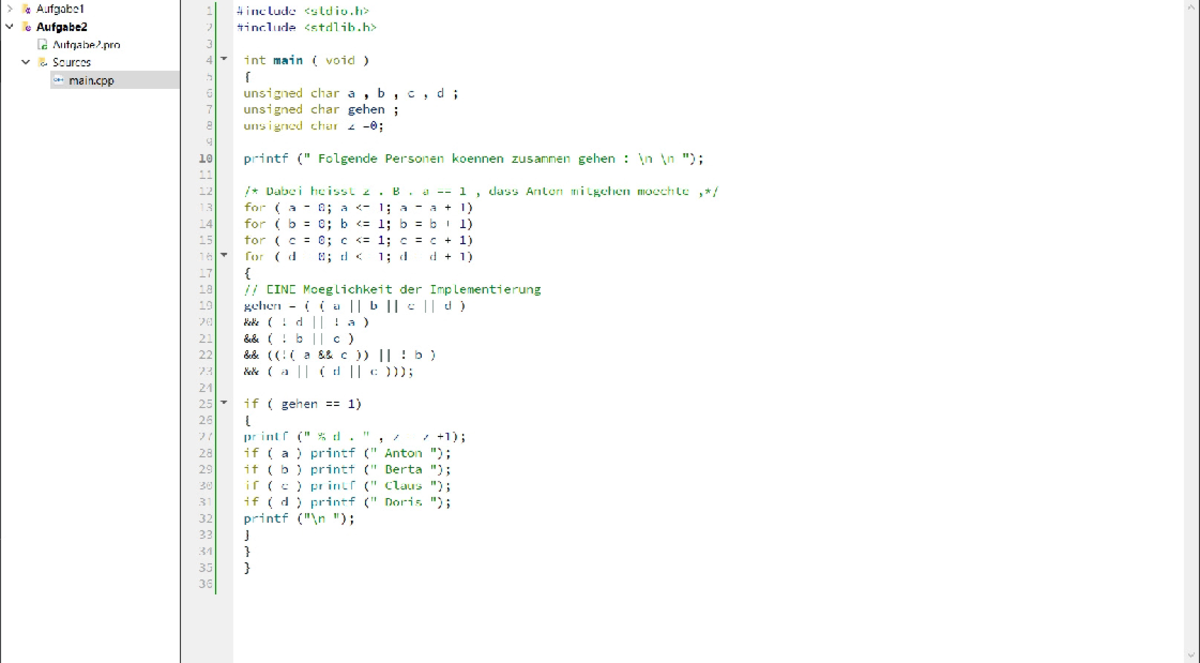Click the Aufgabe2.pro file icon
The height and width of the screenshot is (663, 1200).
[43, 45]
